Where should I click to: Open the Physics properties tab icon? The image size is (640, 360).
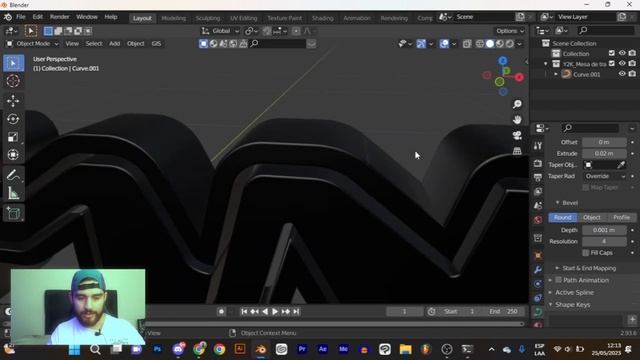click(x=538, y=284)
